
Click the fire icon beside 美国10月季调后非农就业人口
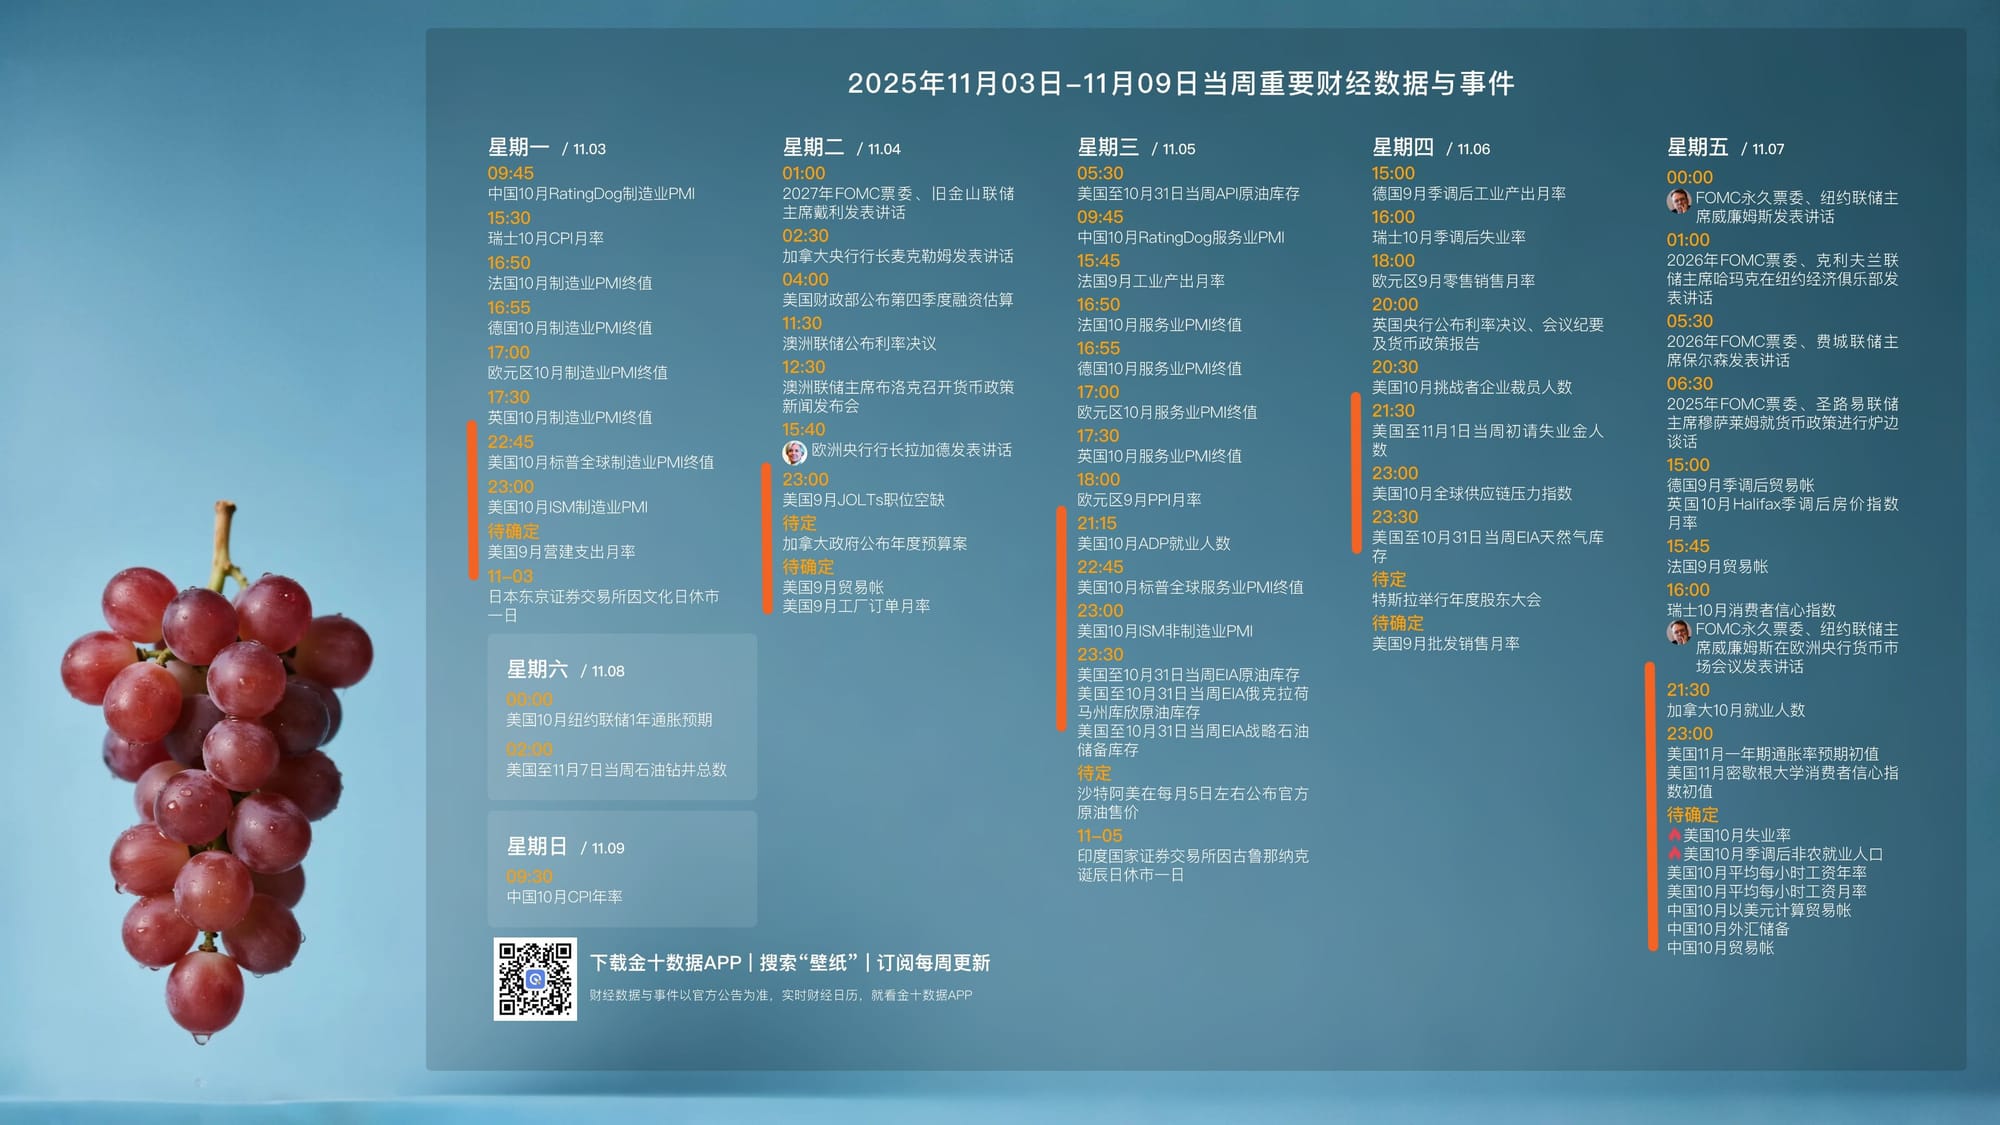(x=1674, y=854)
